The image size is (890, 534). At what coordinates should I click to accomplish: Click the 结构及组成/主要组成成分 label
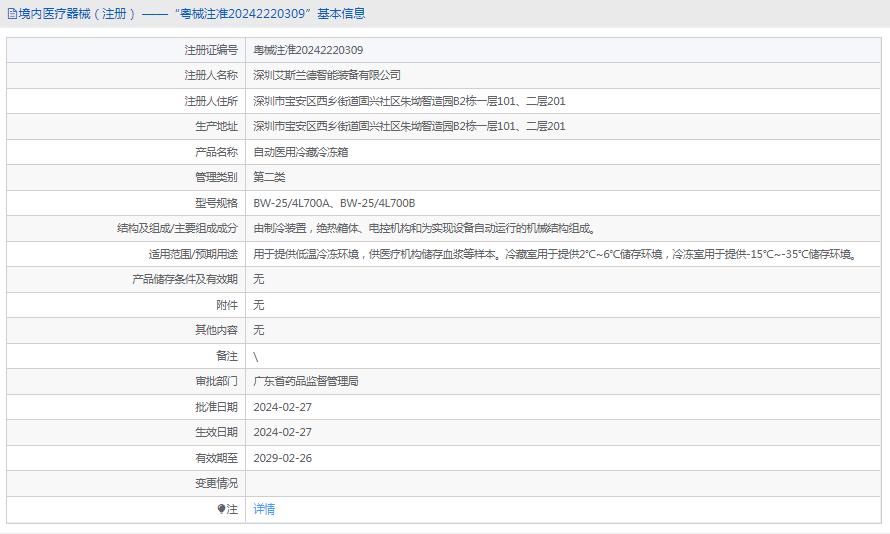[x=178, y=229]
